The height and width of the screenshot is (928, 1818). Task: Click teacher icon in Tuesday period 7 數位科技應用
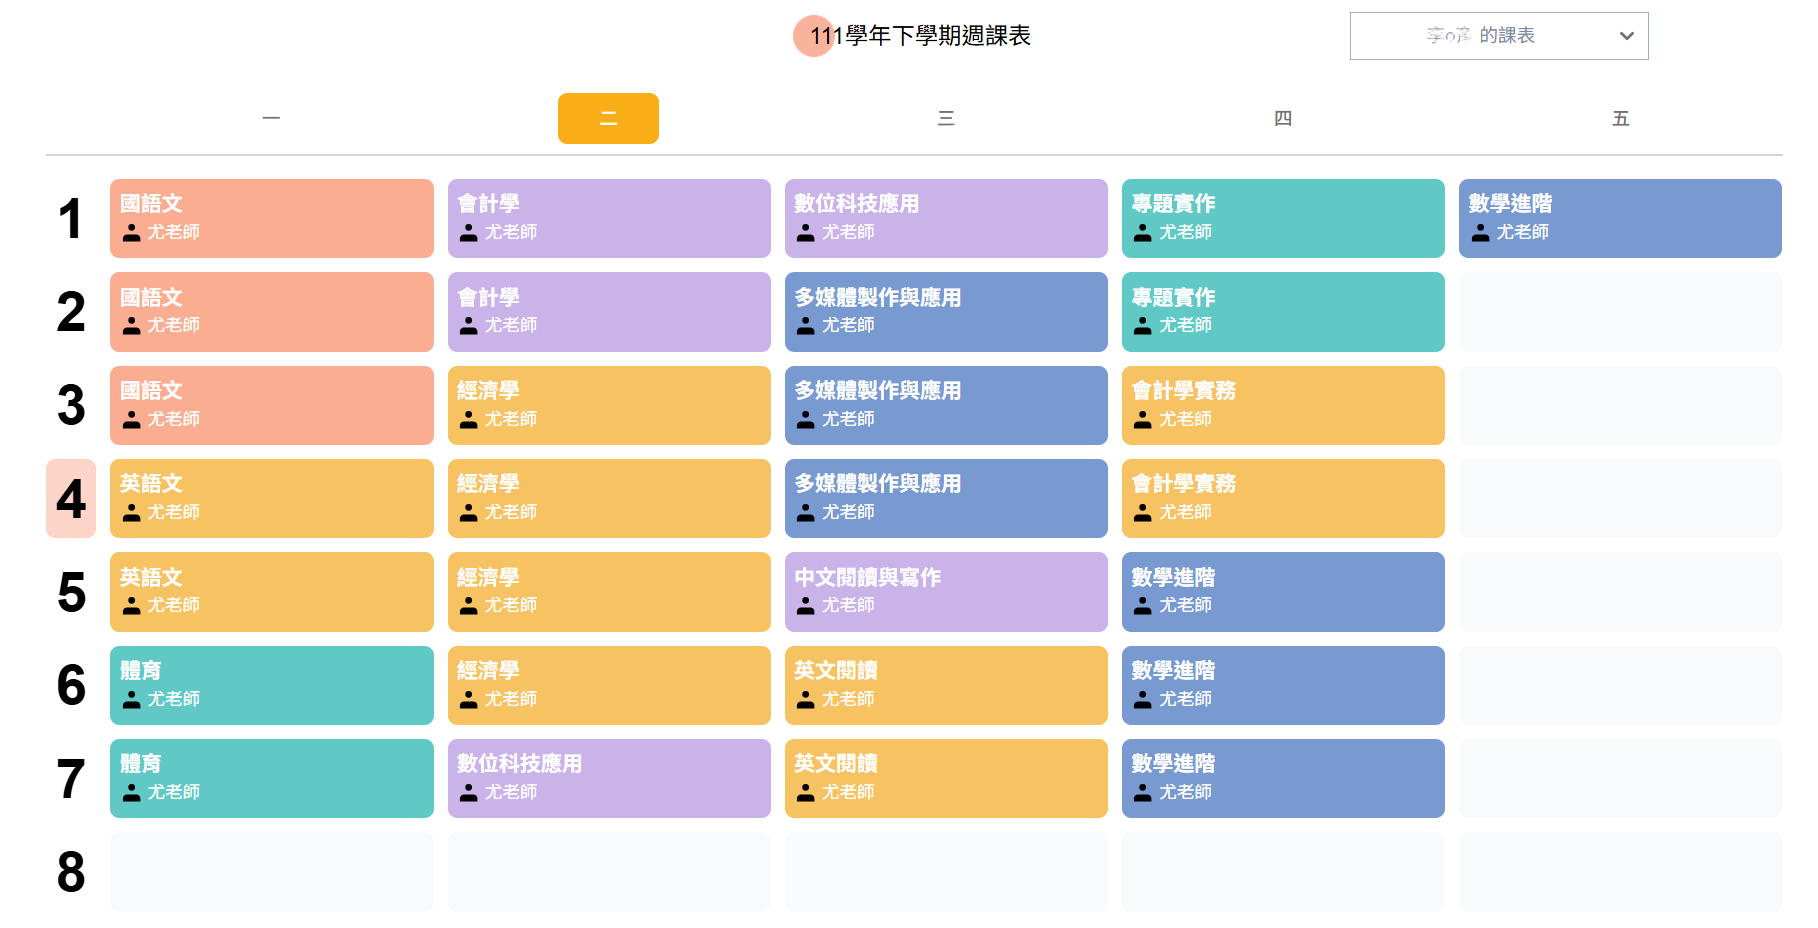tap(468, 793)
